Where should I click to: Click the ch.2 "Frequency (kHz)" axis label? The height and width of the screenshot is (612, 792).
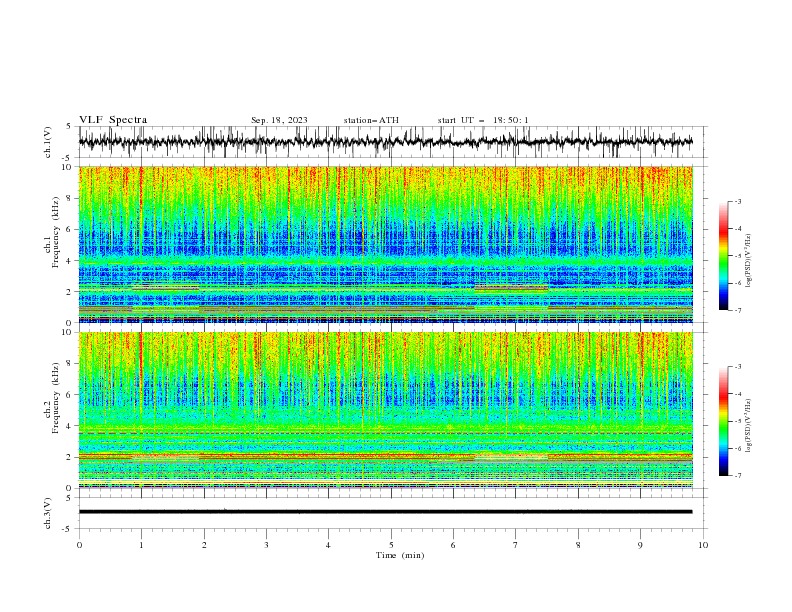(x=55, y=398)
